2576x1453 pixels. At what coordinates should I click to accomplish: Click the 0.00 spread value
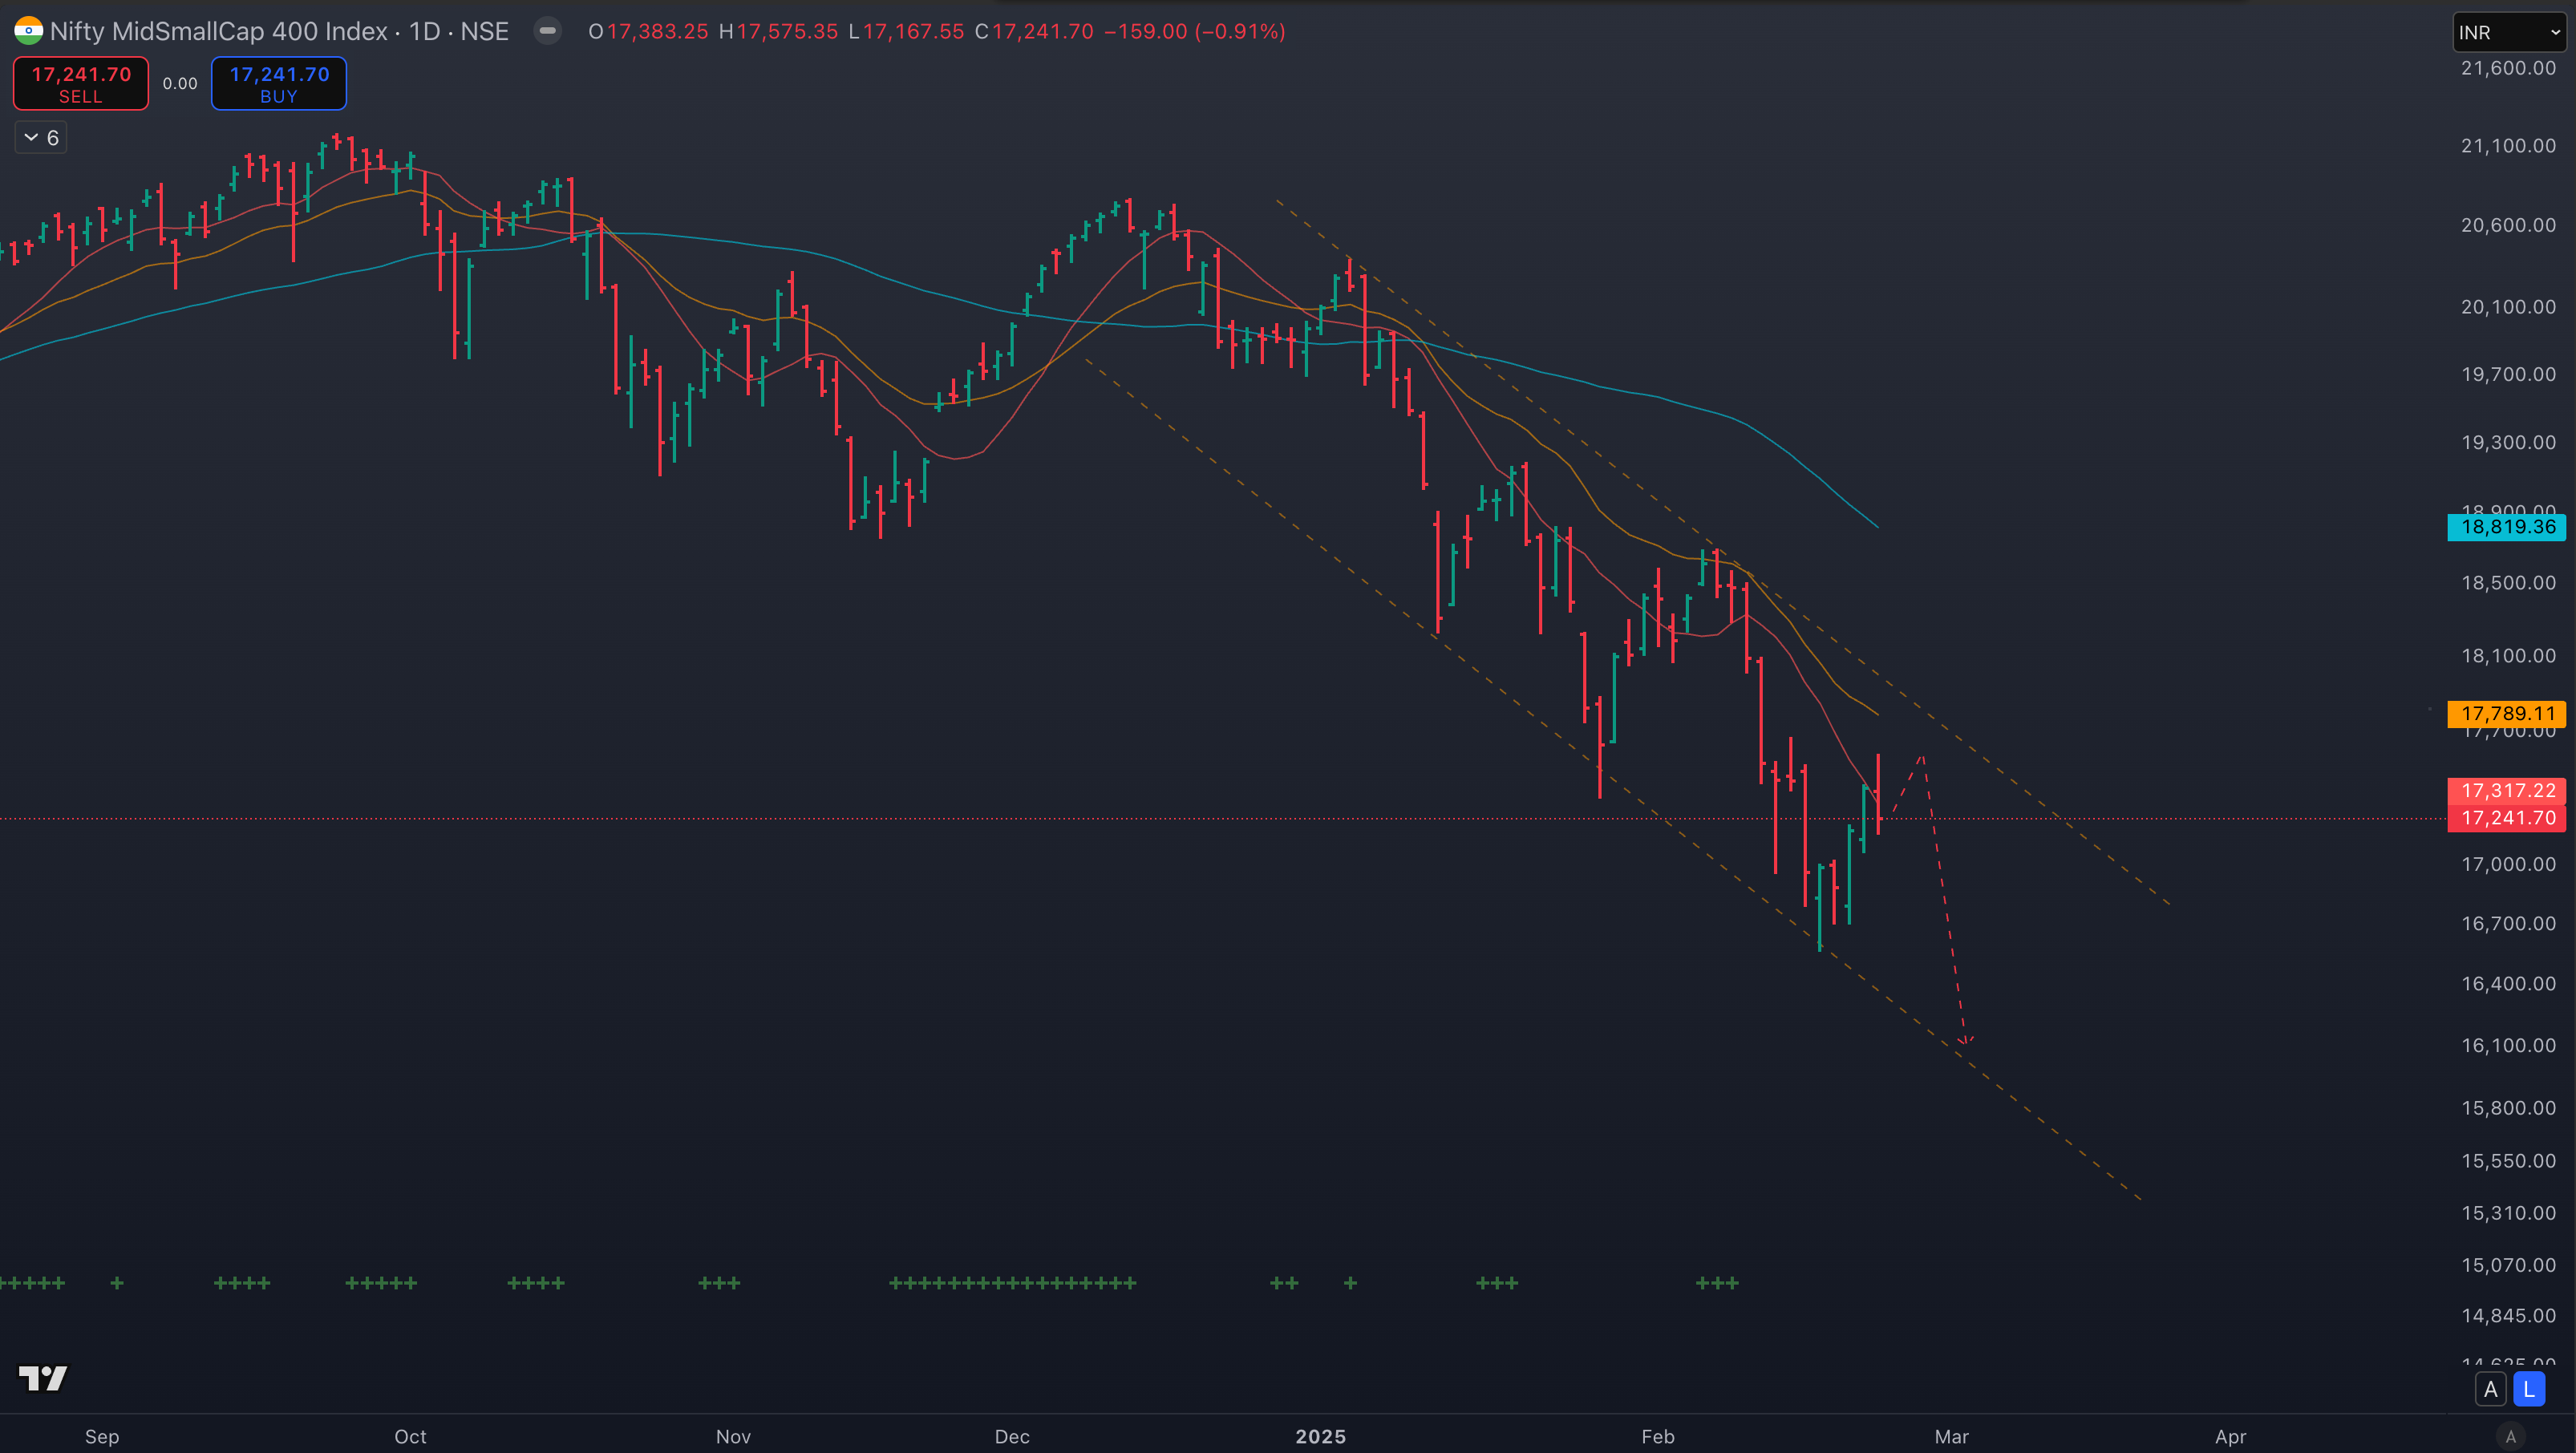tap(180, 84)
